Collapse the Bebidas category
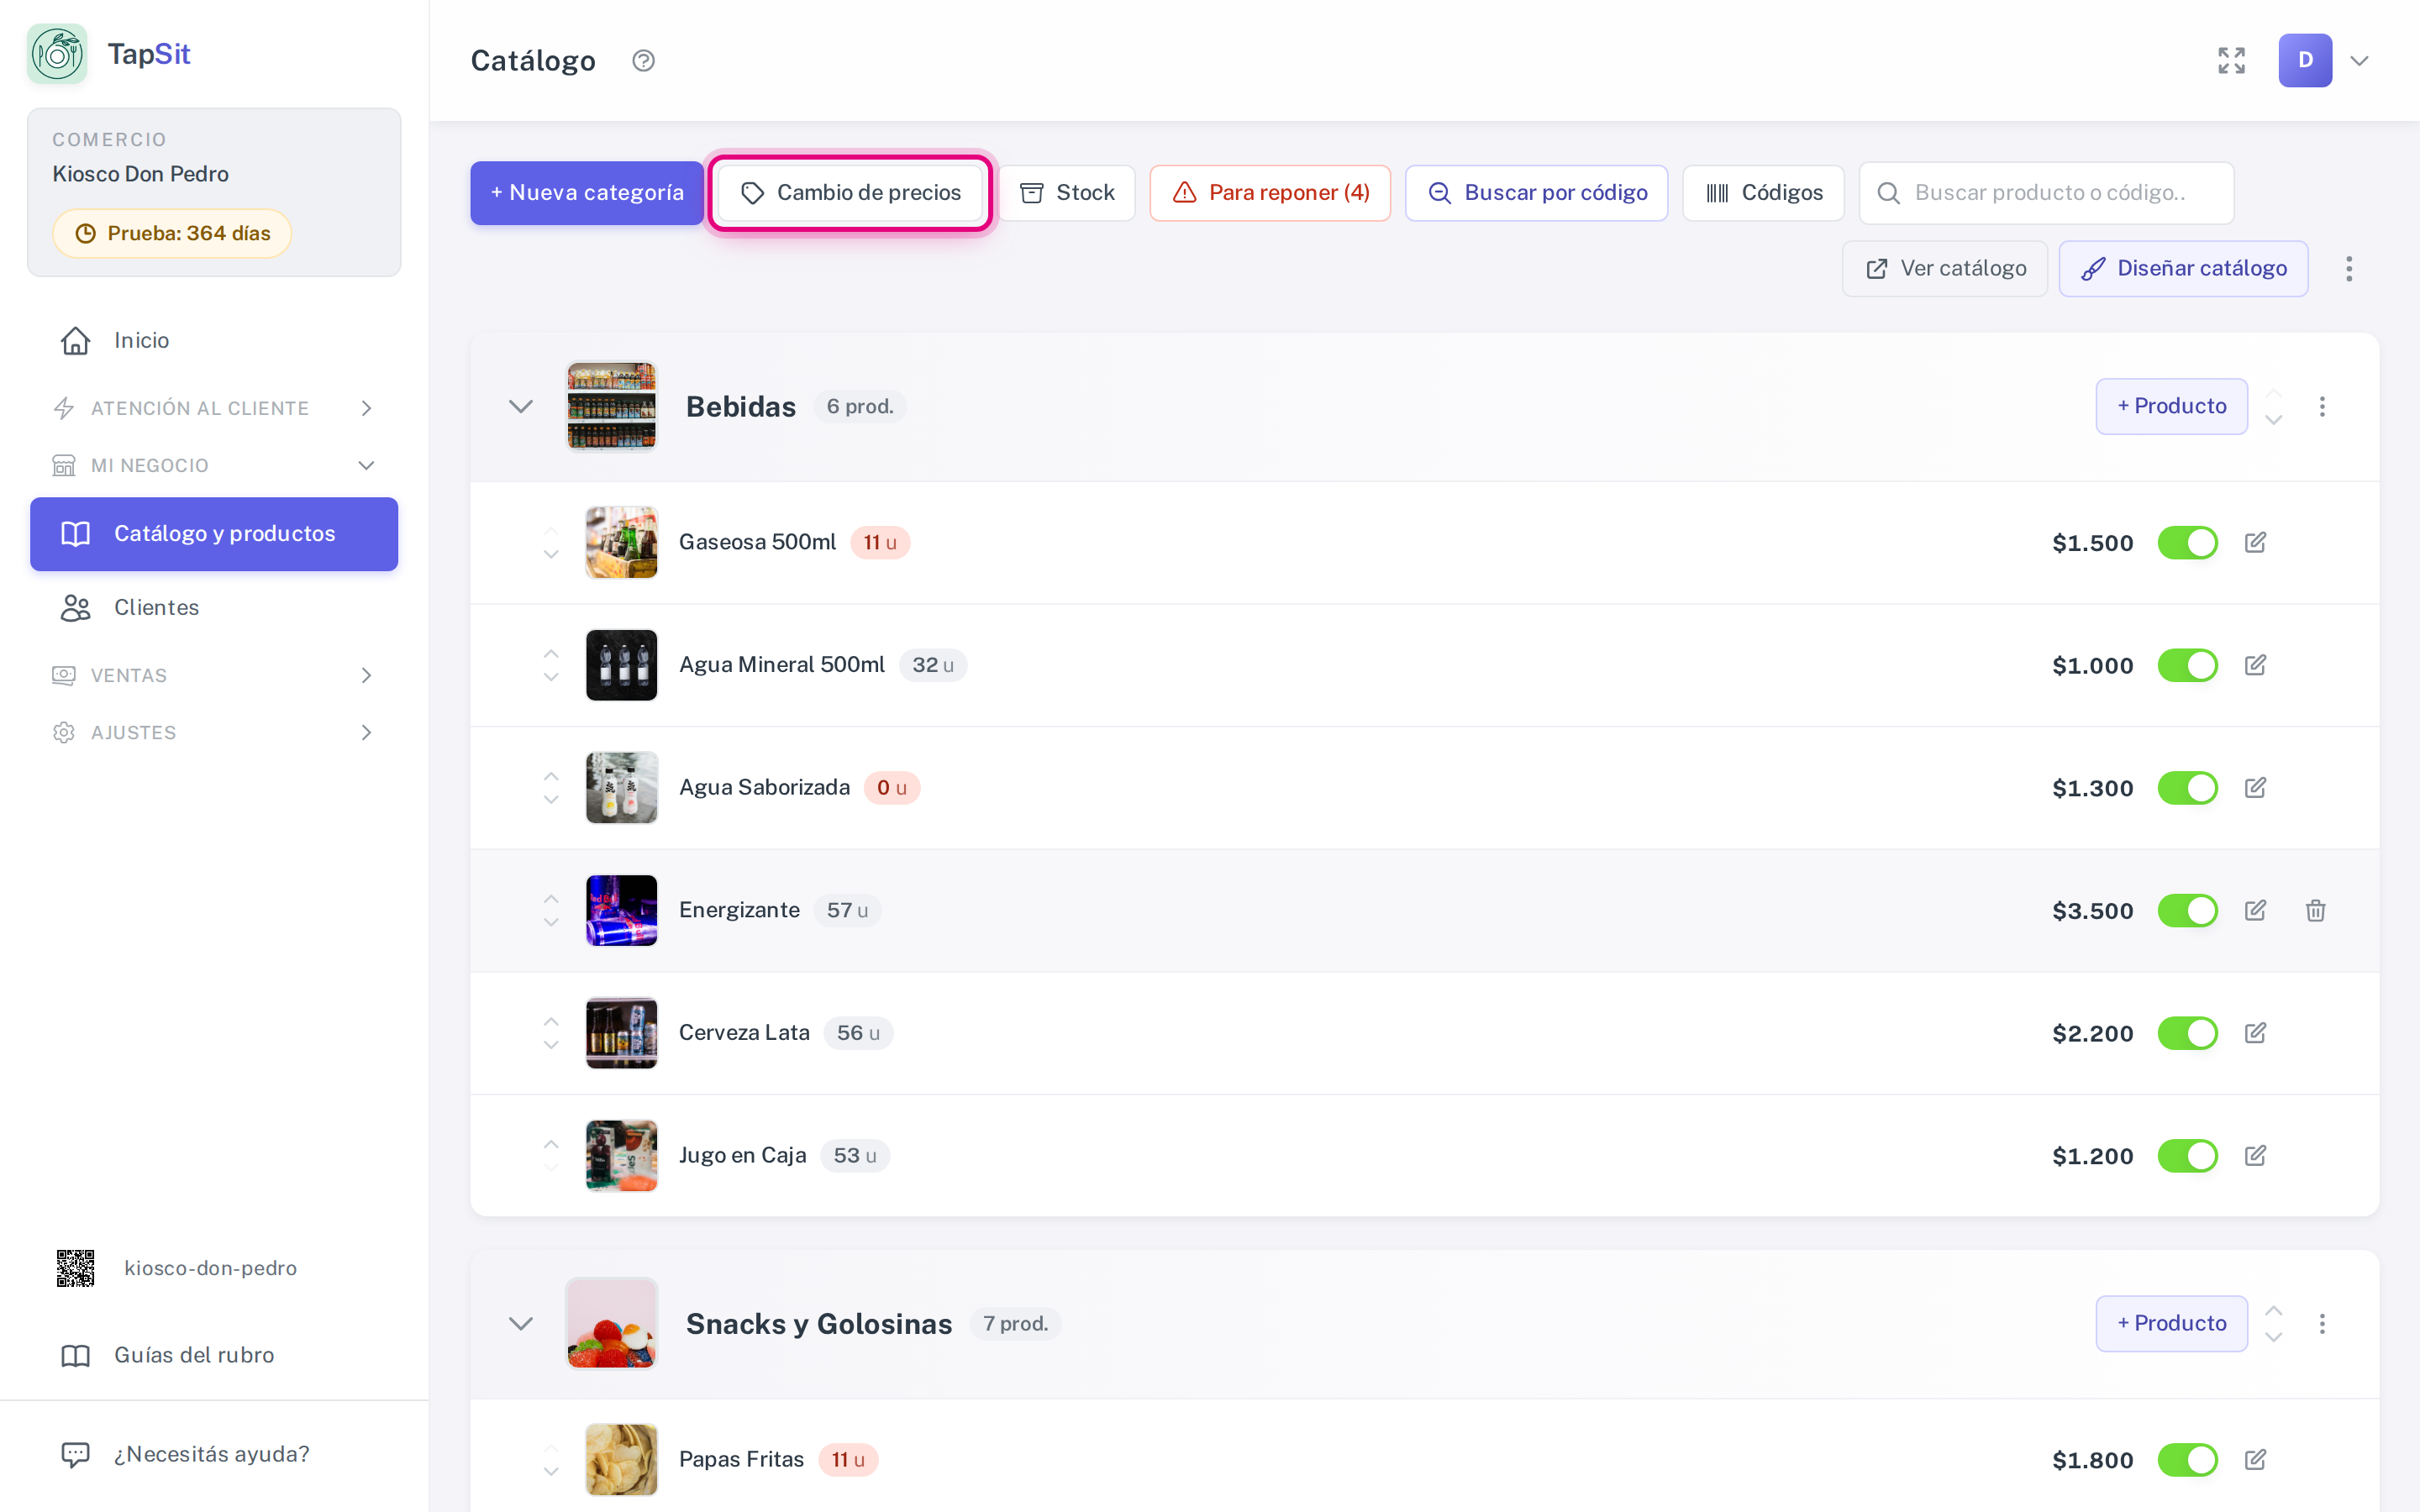The width and height of the screenshot is (2420, 1512). coord(521,407)
